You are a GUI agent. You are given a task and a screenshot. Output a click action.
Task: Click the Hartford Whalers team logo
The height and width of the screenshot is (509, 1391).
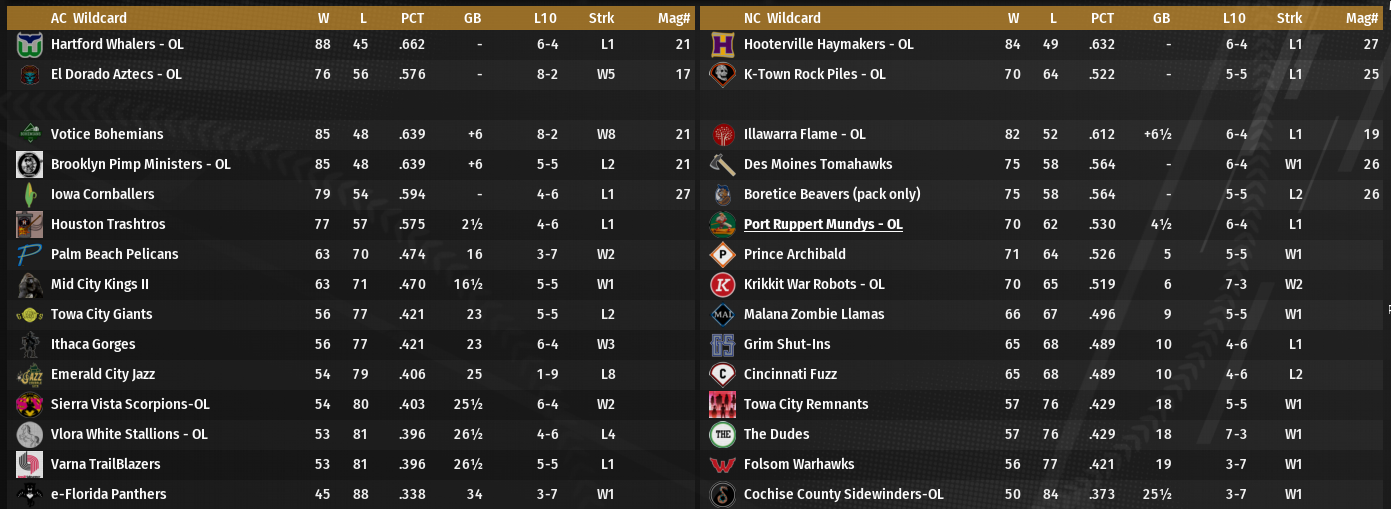(x=29, y=45)
